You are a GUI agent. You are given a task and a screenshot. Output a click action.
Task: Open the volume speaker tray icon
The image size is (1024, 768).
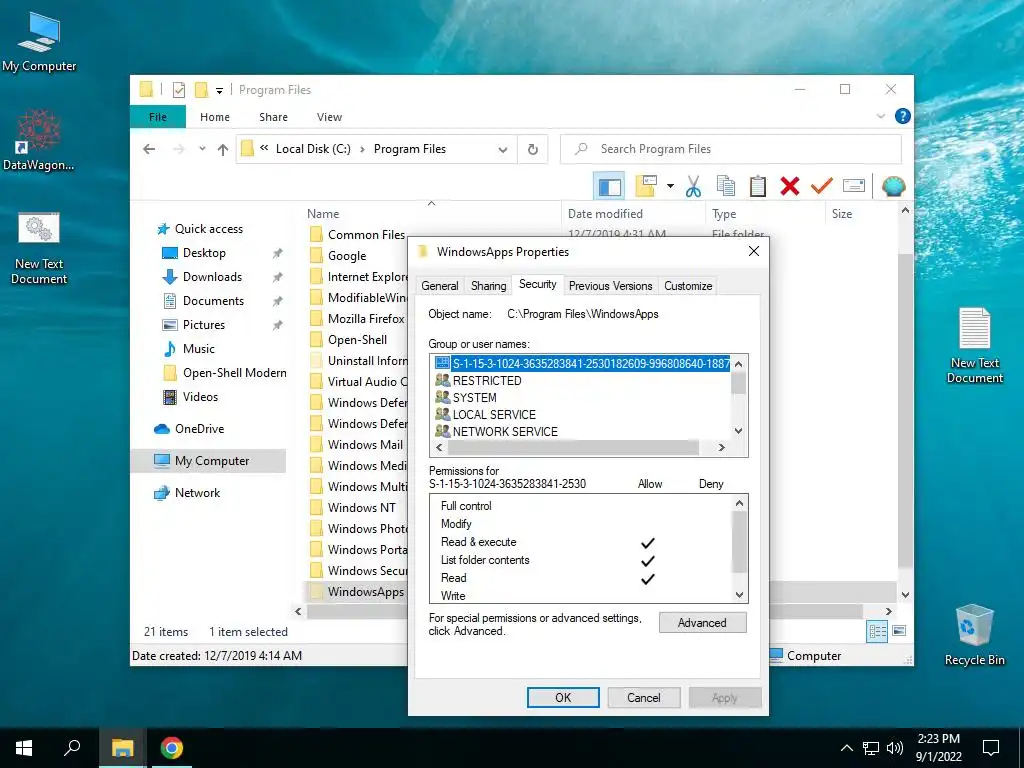tap(895, 748)
